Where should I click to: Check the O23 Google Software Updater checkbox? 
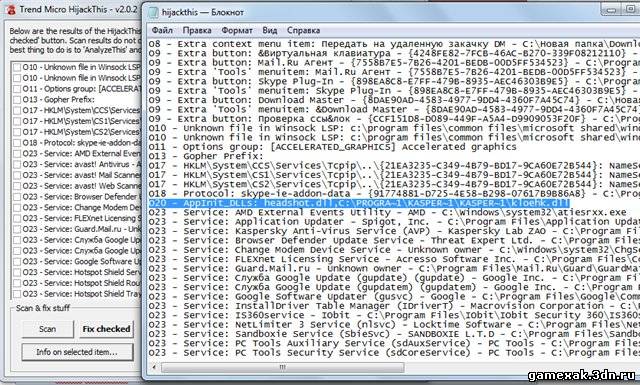tap(17, 262)
